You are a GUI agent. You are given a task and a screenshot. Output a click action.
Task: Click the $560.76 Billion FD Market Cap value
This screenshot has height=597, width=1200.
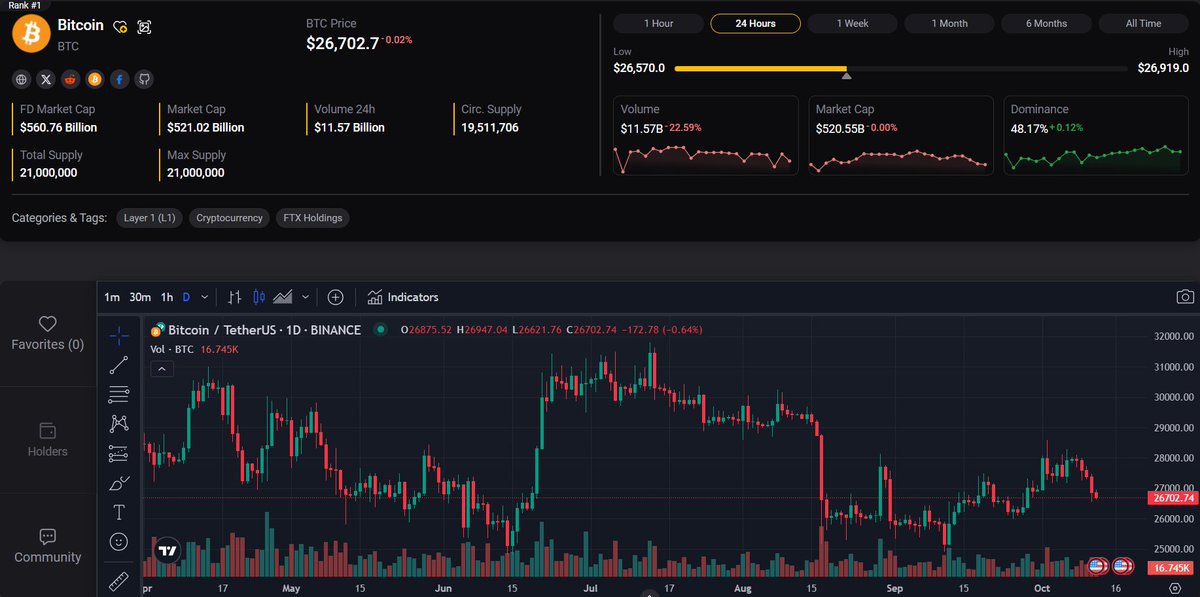59,128
